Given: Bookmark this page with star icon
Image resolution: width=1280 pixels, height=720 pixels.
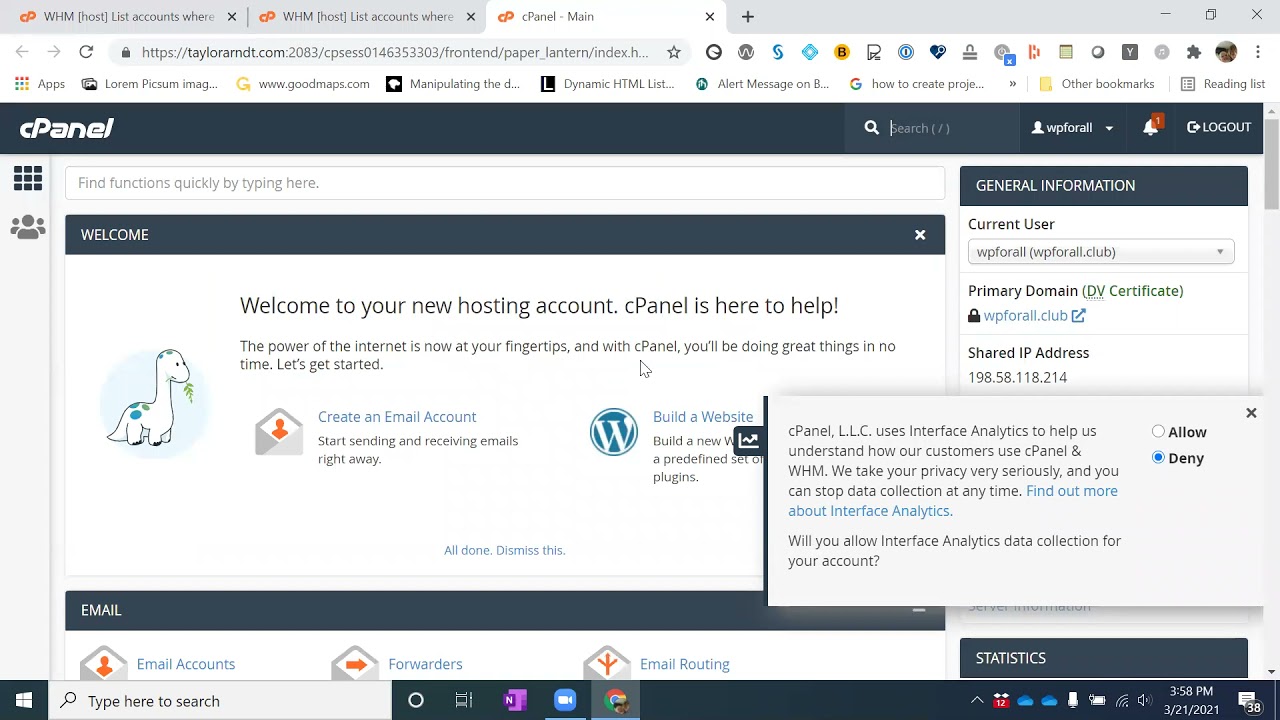Looking at the screenshot, I should [674, 52].
